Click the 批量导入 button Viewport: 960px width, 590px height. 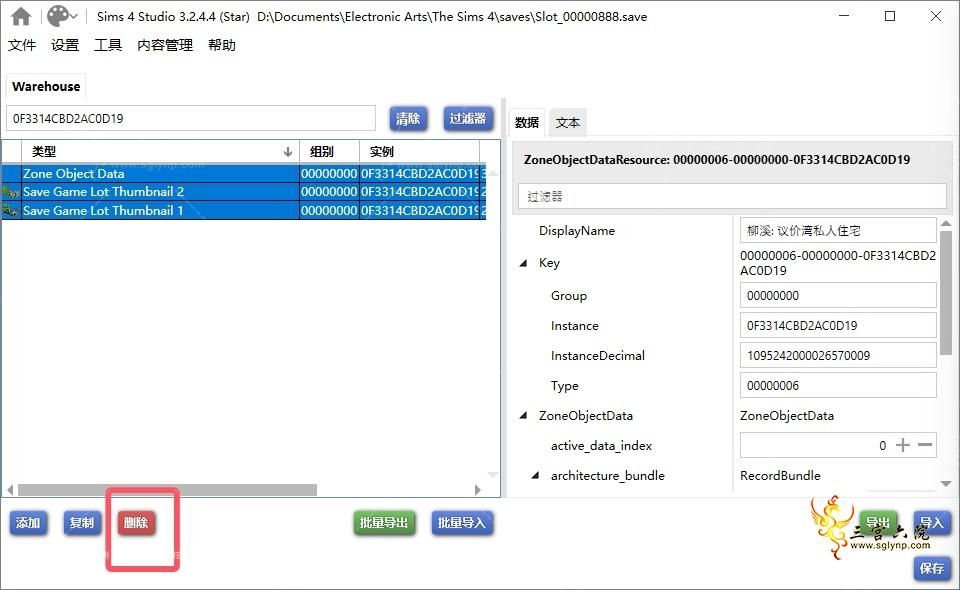[462, 523]
